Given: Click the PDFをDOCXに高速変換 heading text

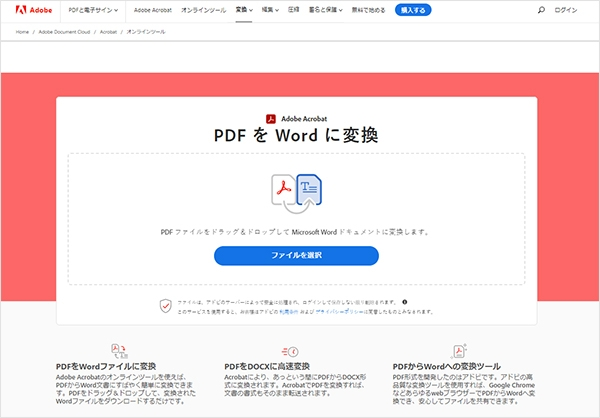Looking at the screenshot, I should [x=267, y=367].
